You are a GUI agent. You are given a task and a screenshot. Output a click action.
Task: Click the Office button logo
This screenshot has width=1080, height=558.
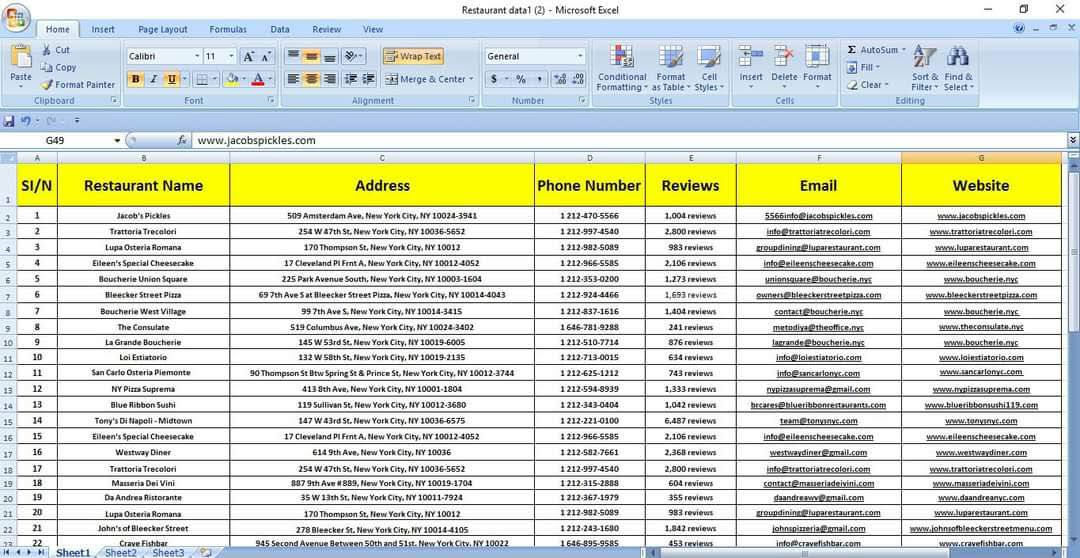[15, 18]
